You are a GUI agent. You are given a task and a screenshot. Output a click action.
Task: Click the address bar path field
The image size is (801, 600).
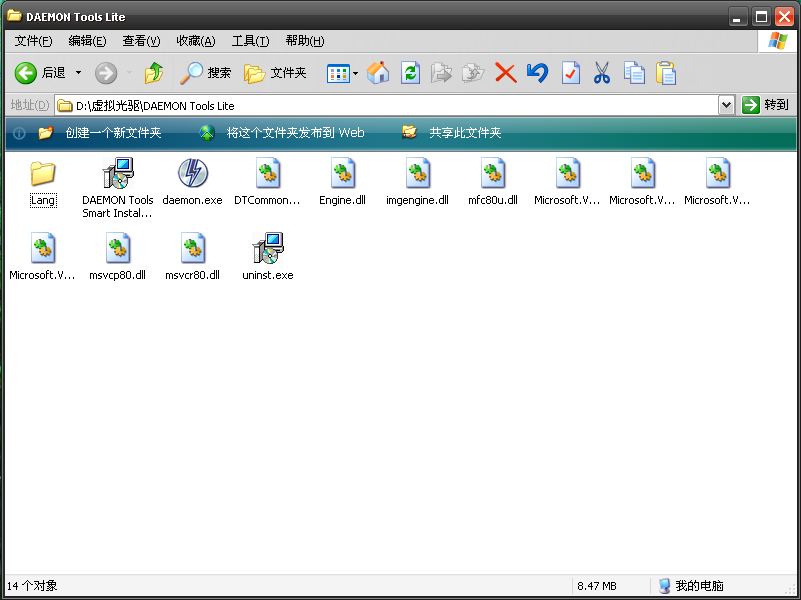pos(390,105)
